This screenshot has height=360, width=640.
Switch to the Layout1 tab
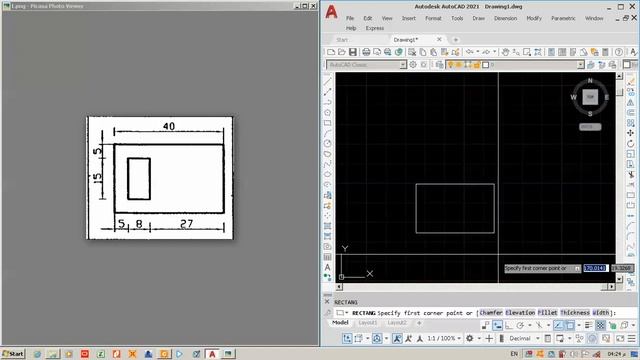click(x=367, y=323)
